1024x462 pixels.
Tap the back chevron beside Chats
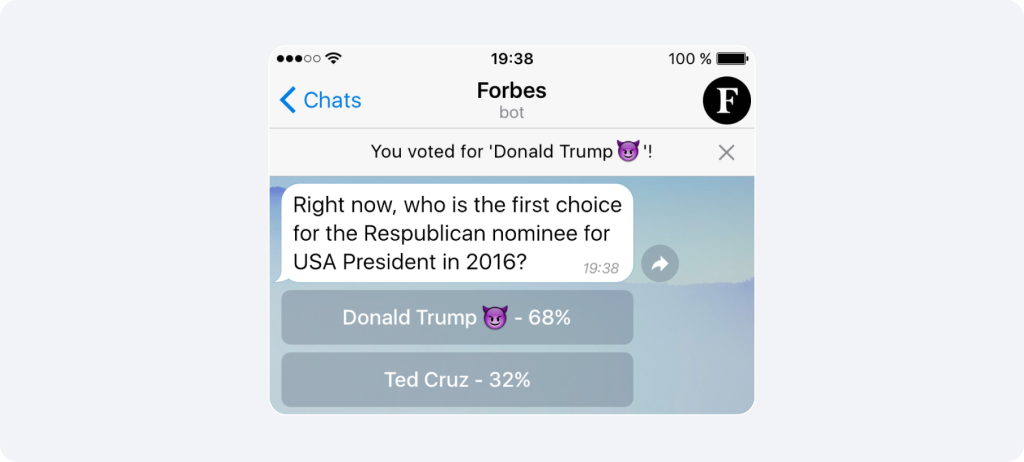(288, 100)
